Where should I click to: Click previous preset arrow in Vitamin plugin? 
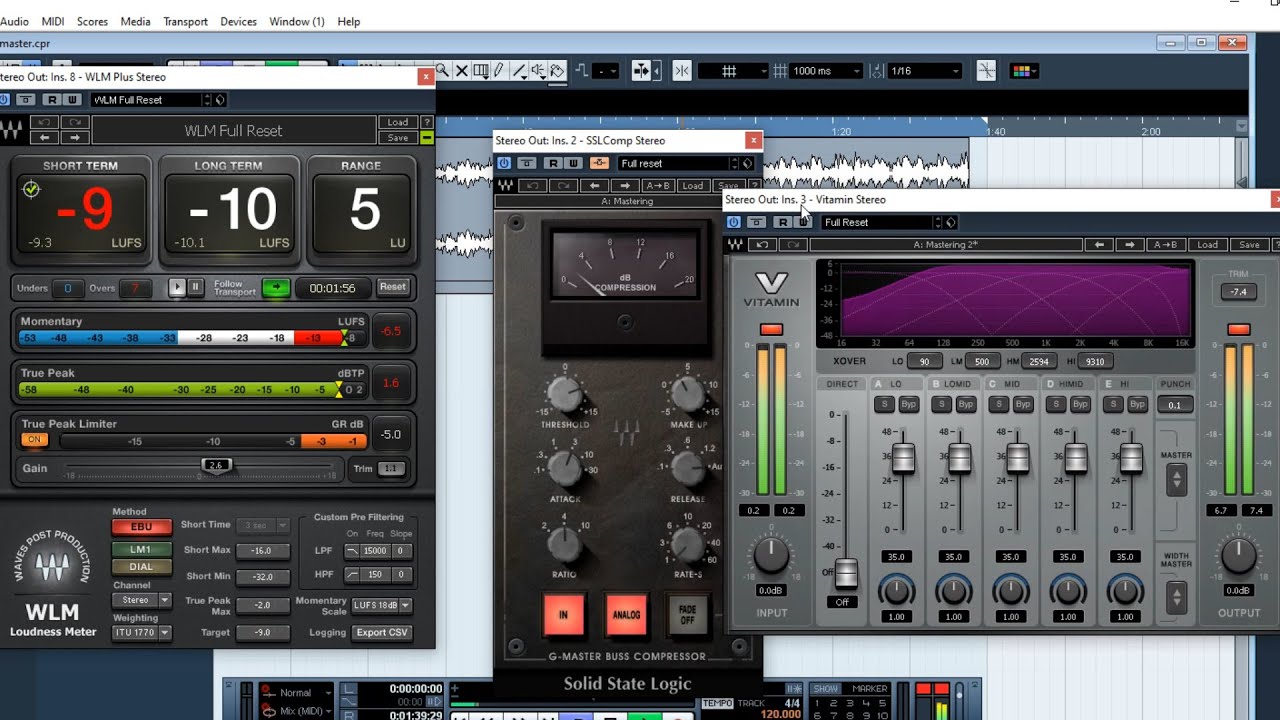pyautogui.click(x=1099, y=245)
